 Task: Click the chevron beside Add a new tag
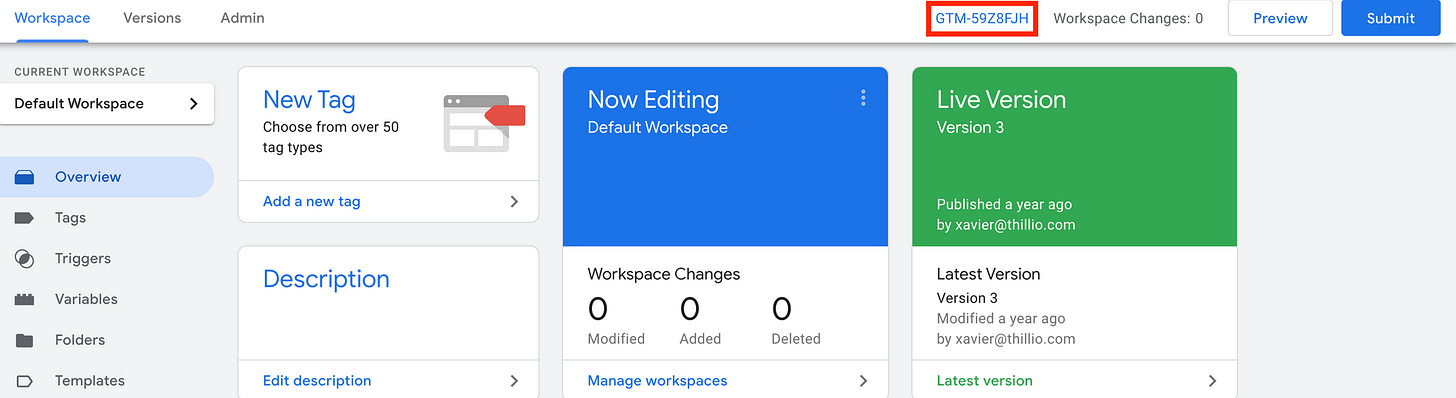514,201
